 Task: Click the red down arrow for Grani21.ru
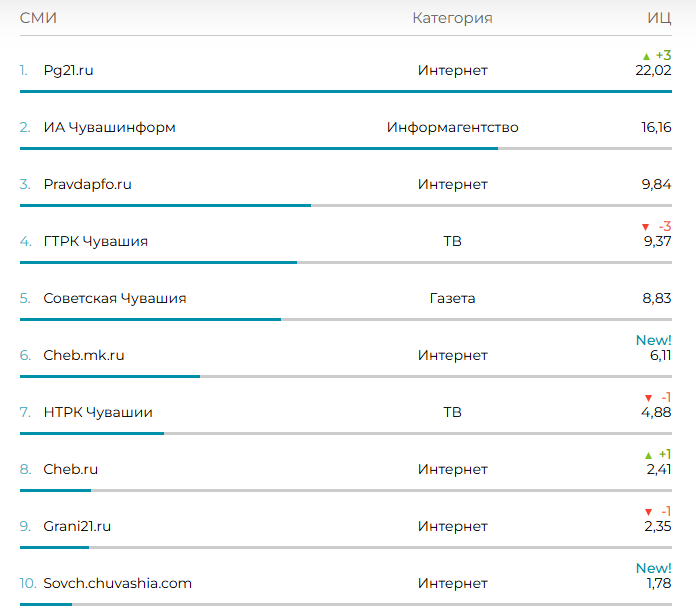coord(648,512)
